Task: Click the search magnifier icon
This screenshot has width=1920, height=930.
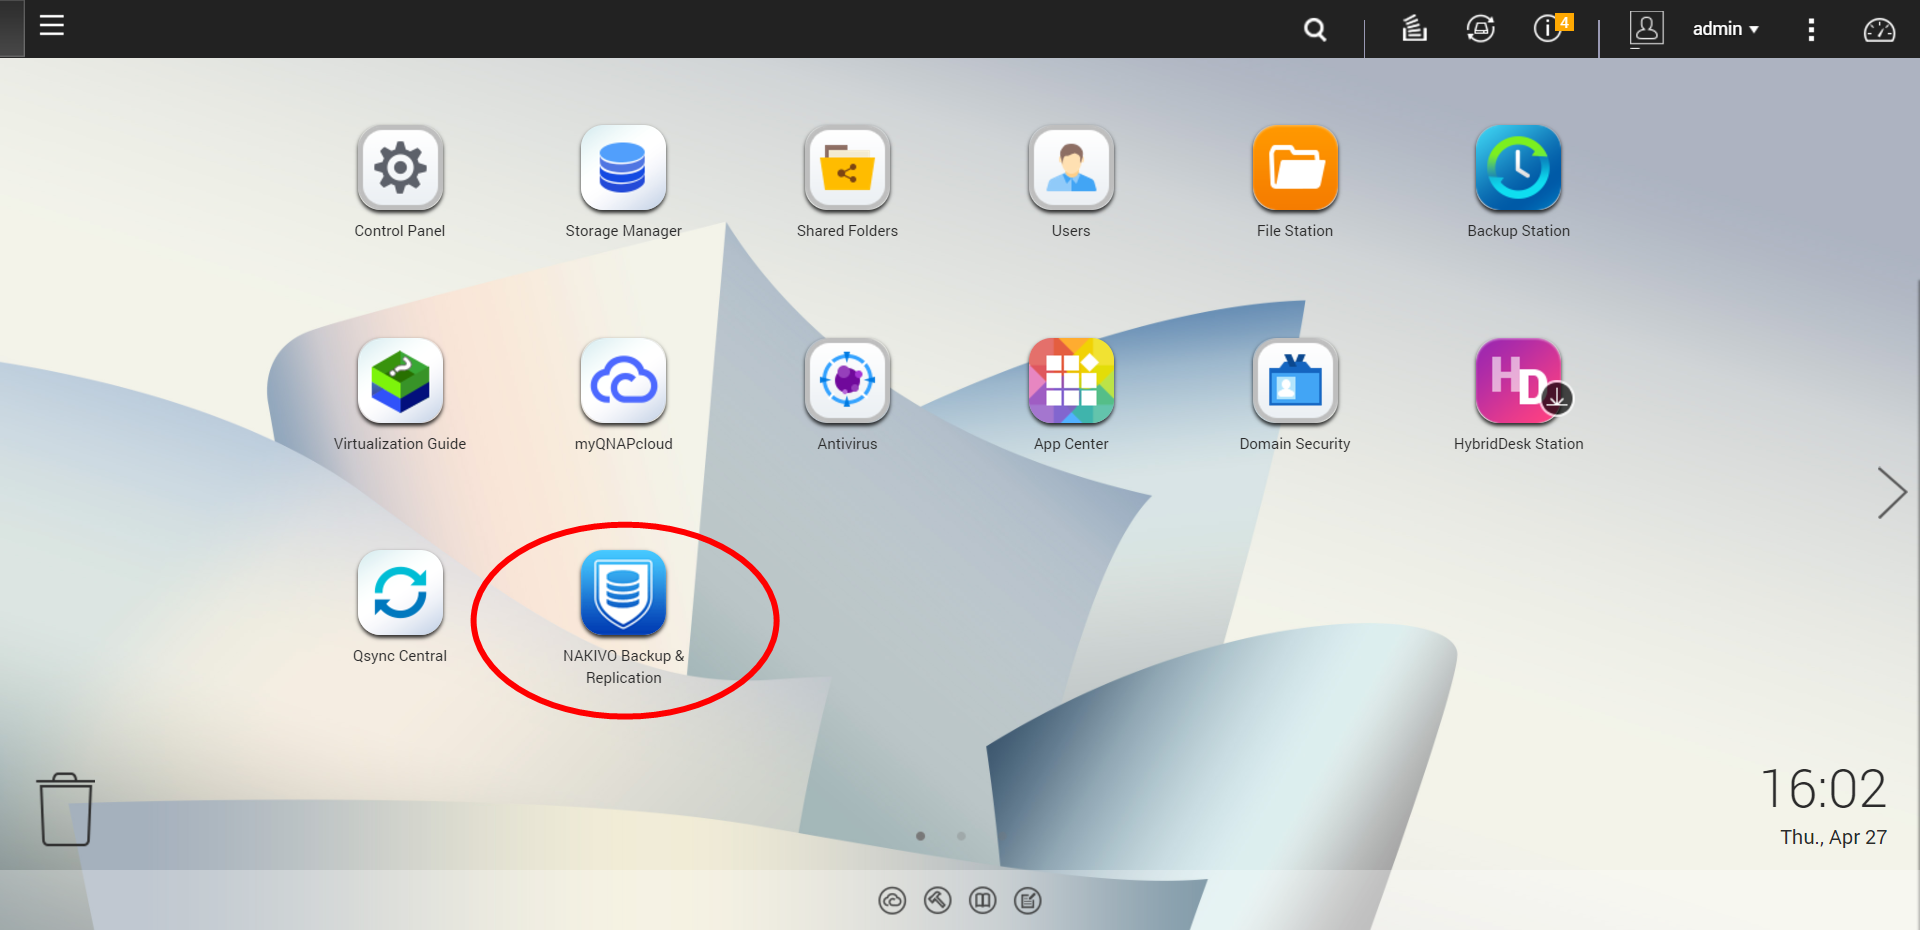Action: tap(1315, 30)
